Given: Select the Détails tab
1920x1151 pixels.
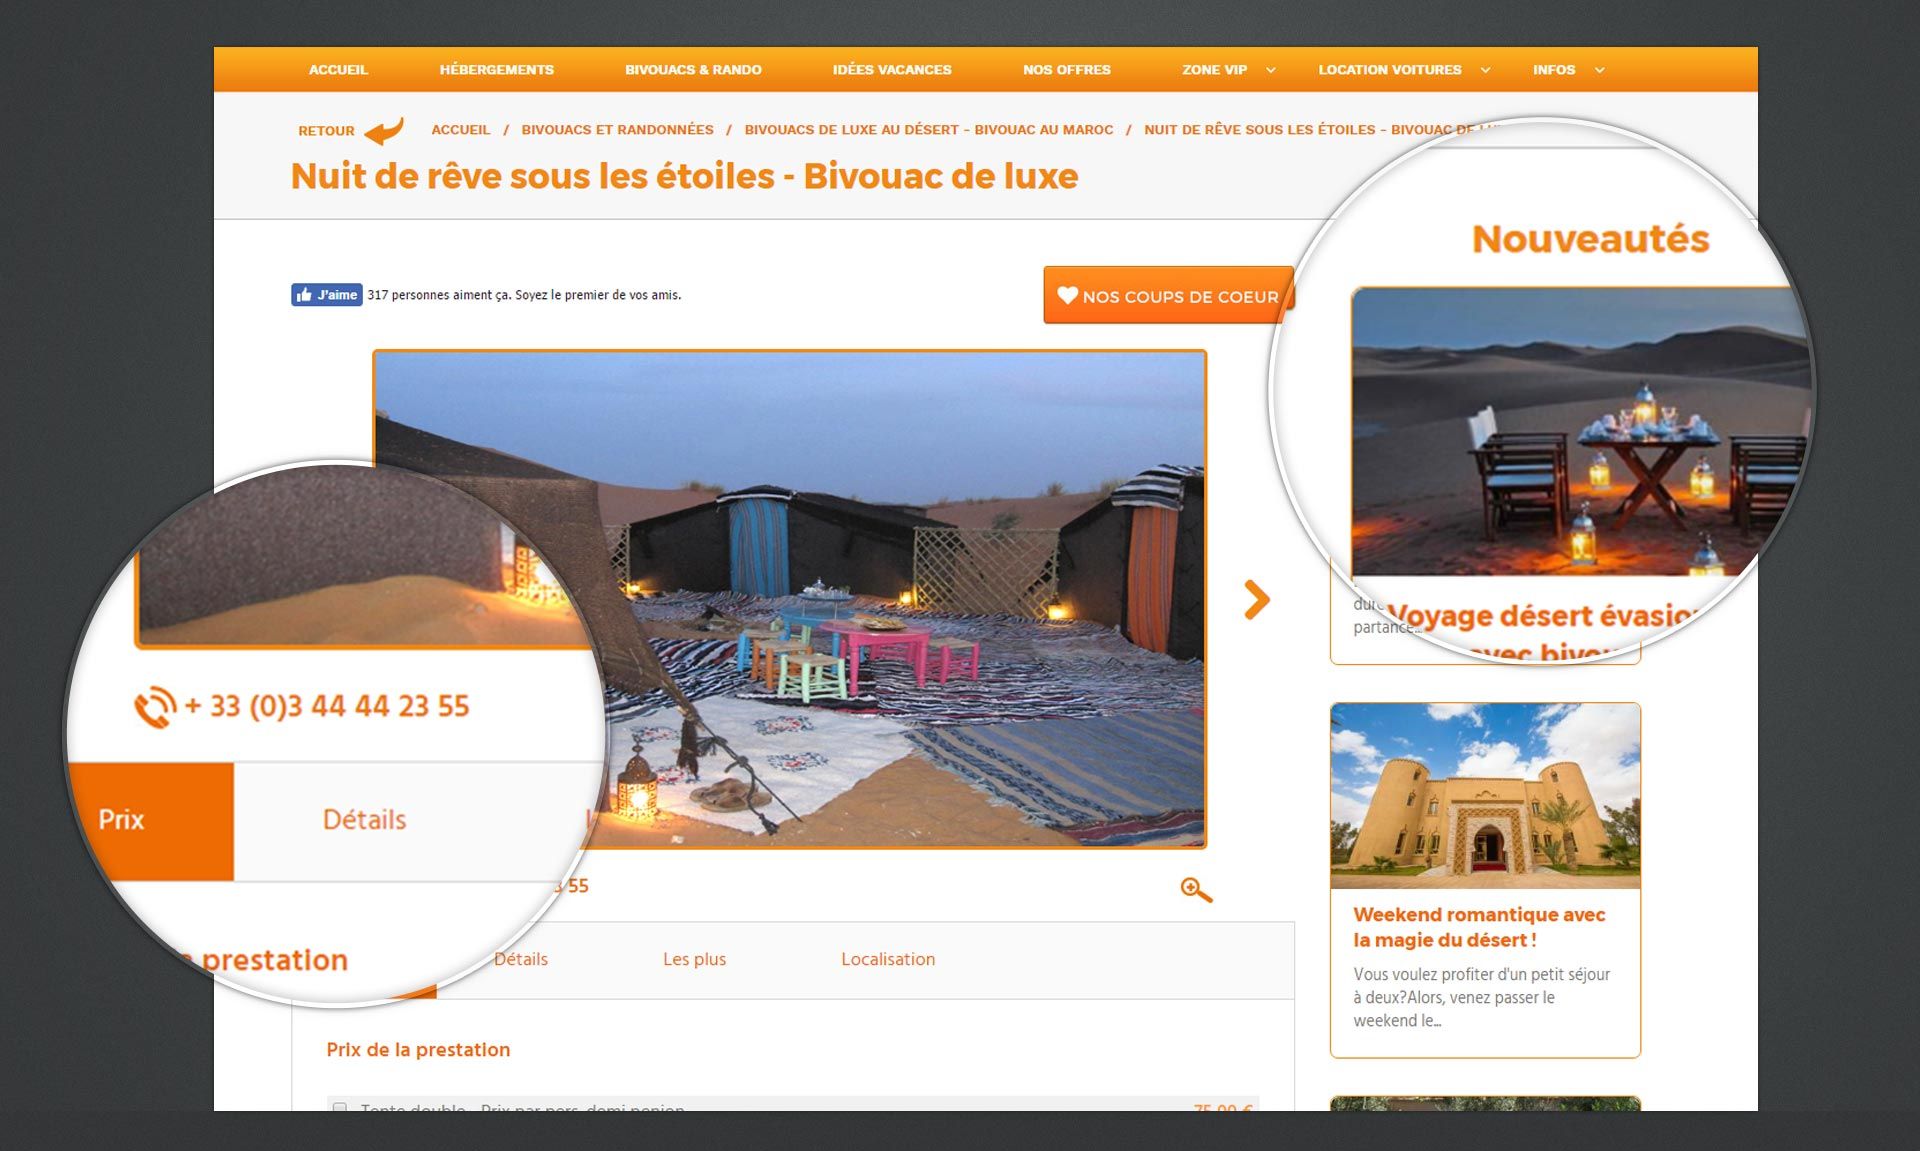Looking at the screenshot, I should (x=521, y=959).
